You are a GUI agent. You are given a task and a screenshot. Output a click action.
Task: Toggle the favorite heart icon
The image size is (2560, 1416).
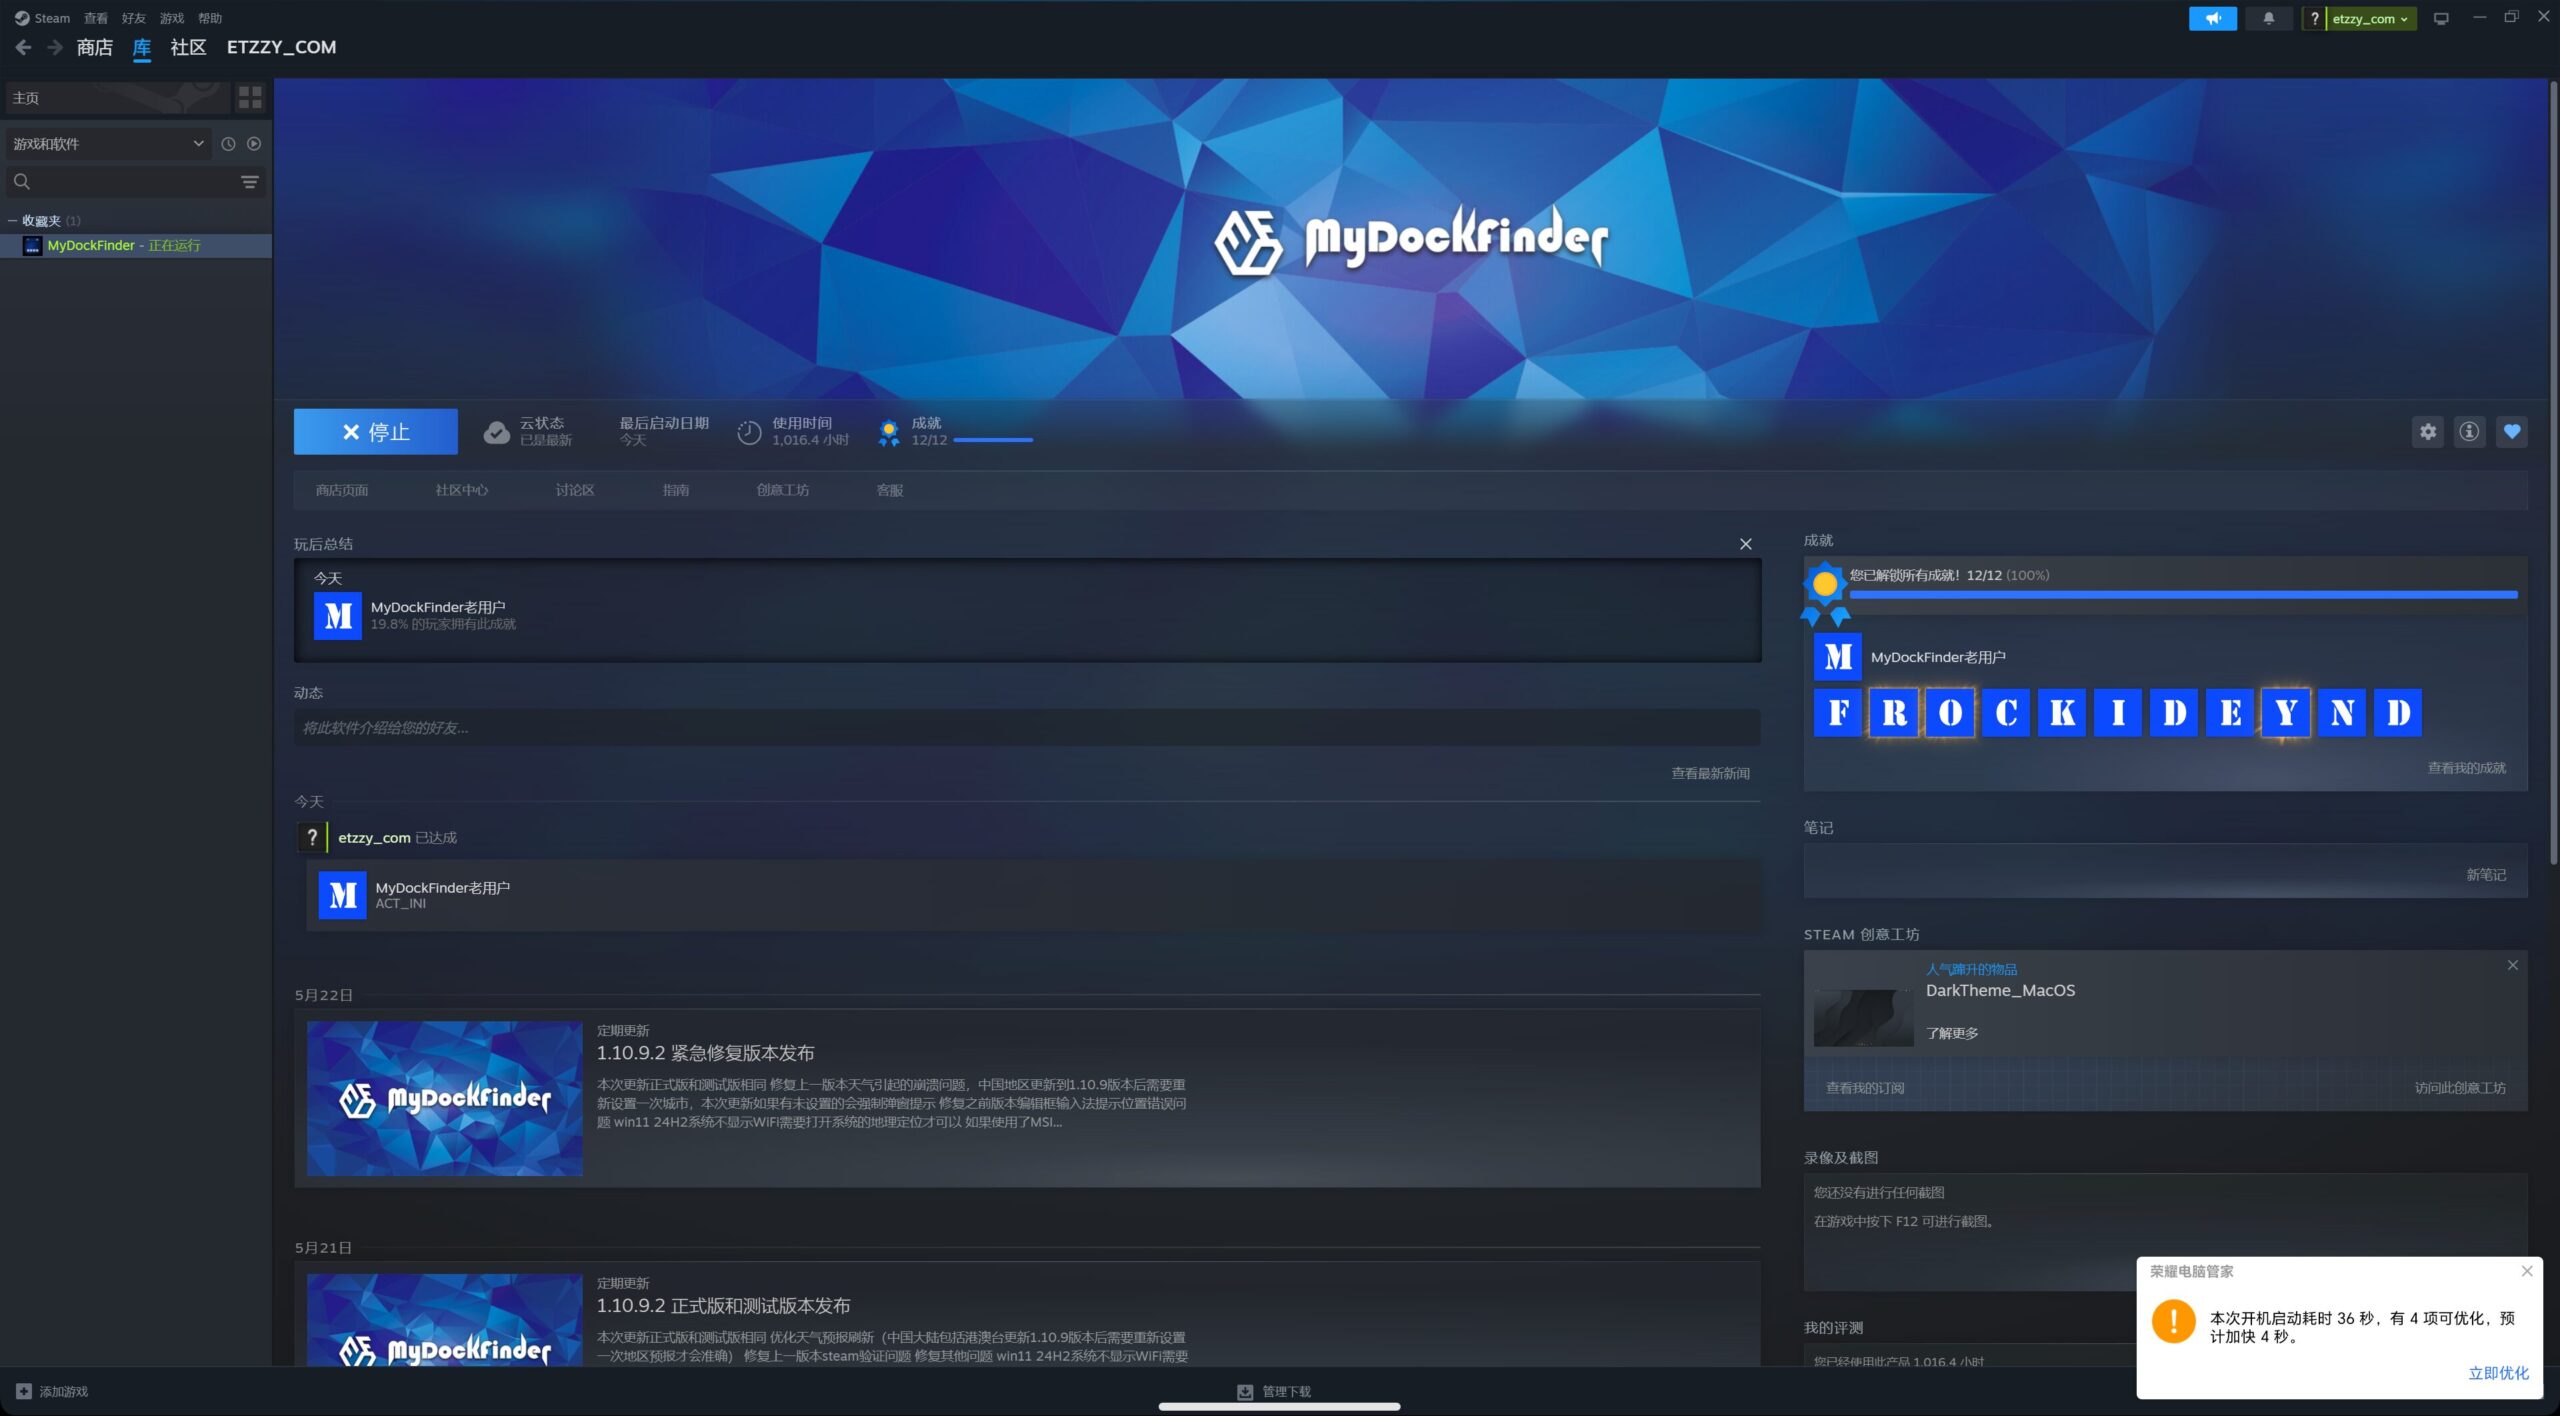click(2511, 431)
